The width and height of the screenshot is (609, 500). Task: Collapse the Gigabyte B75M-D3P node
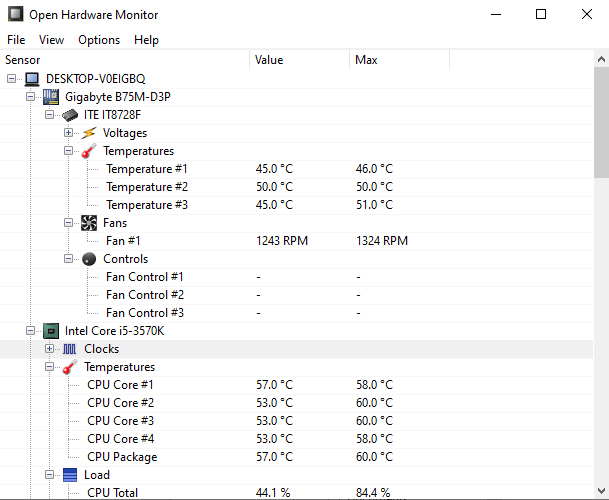(x=30, y=97)
